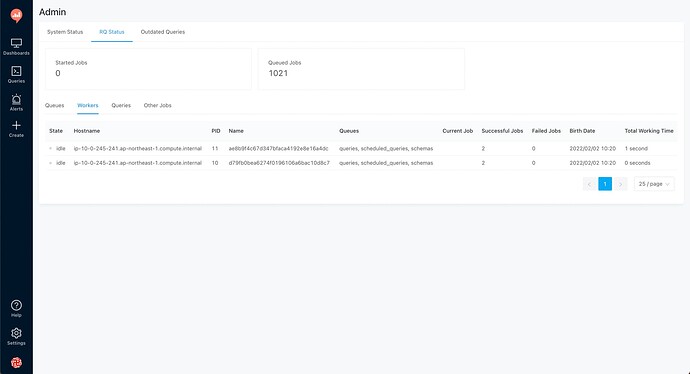The image size is (690, 374).
Task: Go to previous page arrow
Action: pyautogui.click(x=590, y=184)
